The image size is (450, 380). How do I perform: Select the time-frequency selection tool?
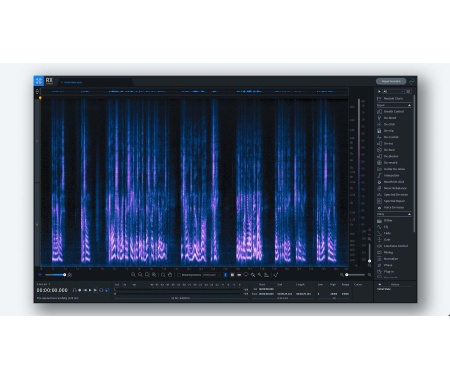pos(232,275)
